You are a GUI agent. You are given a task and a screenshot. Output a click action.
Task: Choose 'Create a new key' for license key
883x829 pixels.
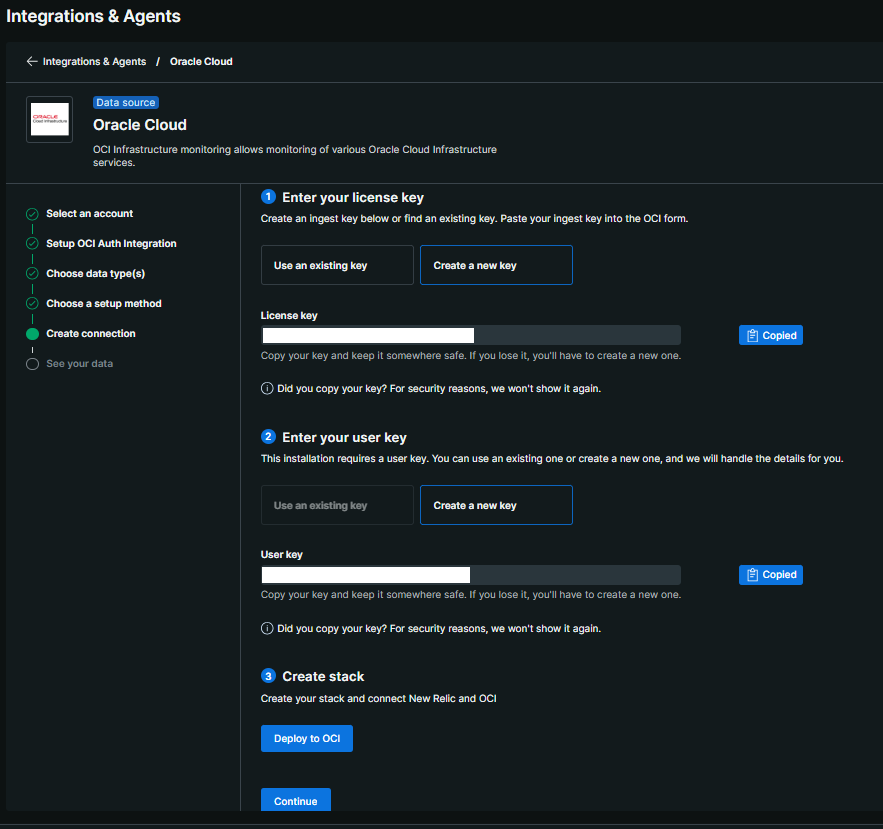tap(496, 265)
